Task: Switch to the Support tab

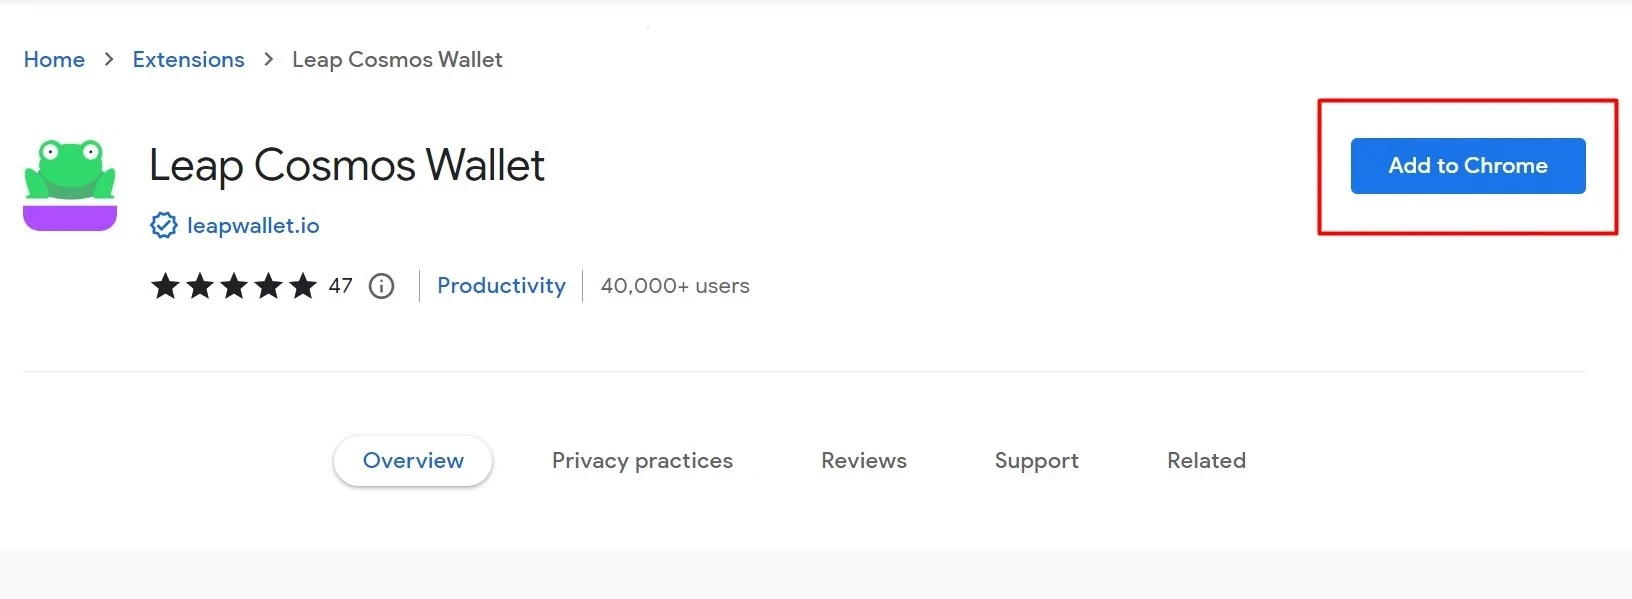Action: click(1037, 461)
